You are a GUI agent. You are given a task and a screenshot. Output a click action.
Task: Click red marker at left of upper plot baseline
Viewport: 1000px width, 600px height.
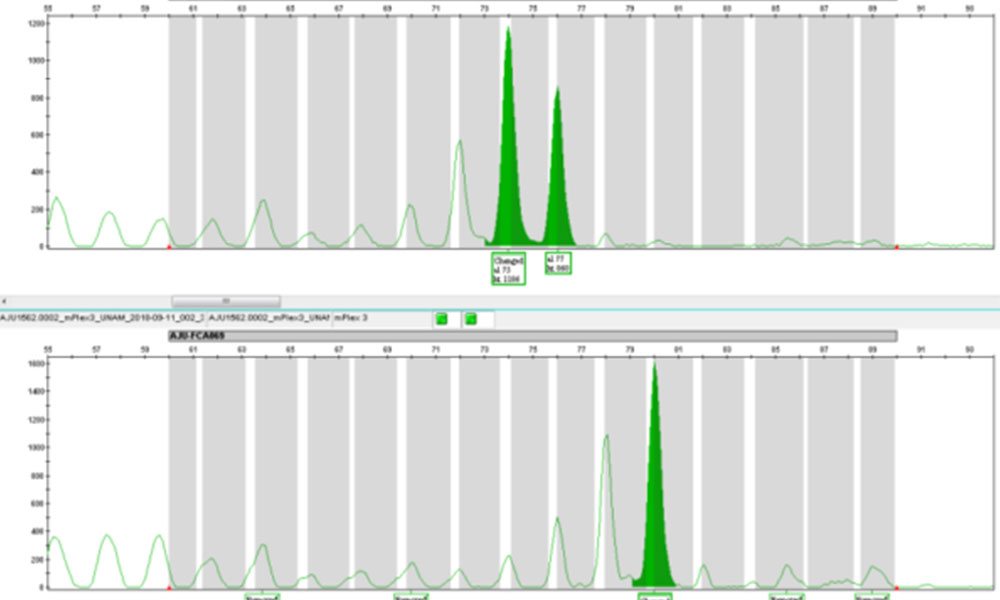[169, 246]
